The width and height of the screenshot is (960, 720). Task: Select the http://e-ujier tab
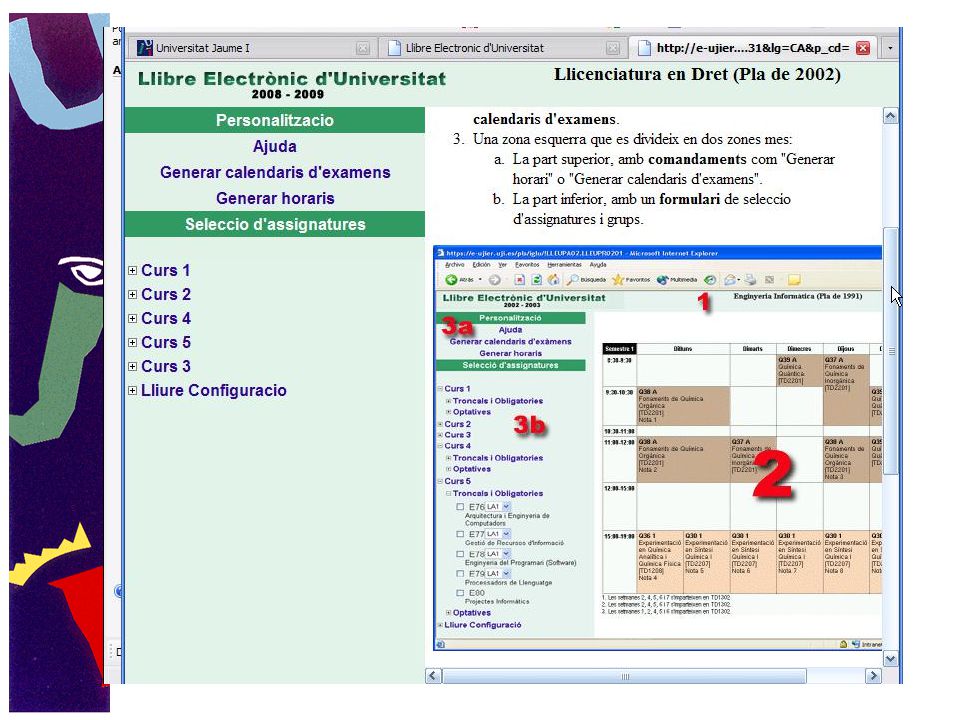coord(752,48)
